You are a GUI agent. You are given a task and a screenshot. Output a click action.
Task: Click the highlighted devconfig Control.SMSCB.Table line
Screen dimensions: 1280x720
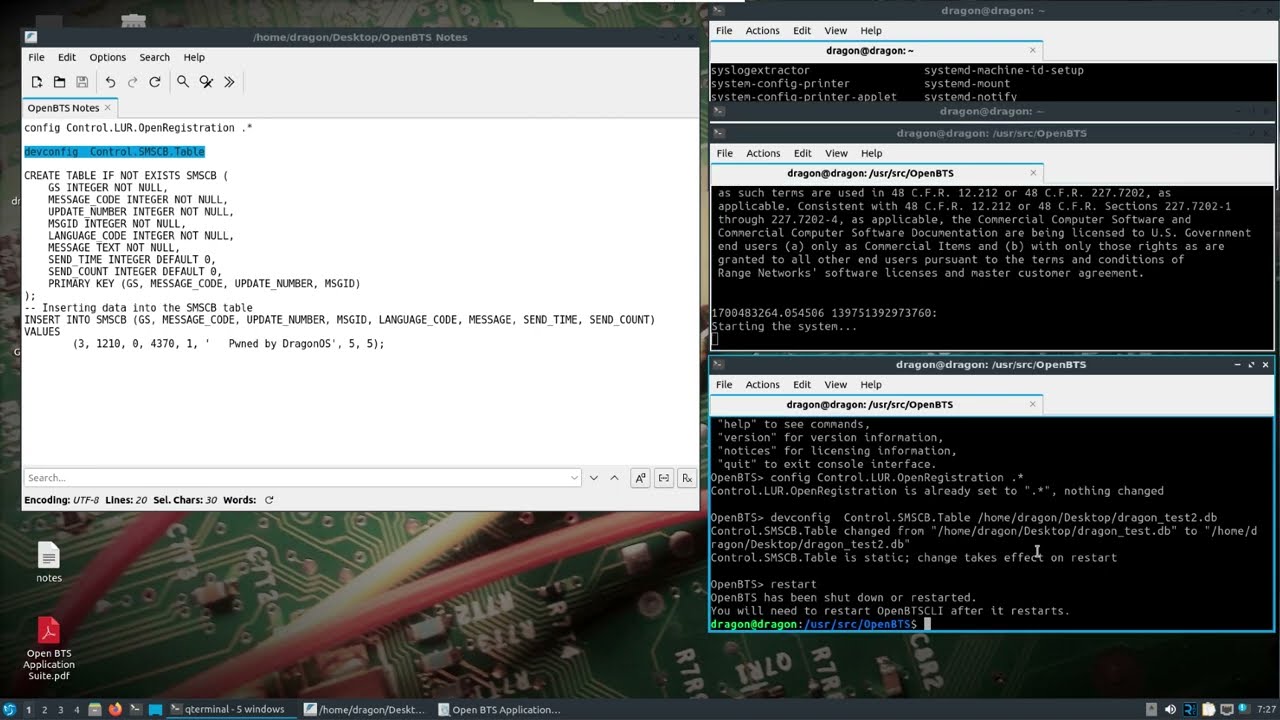pos(114,152)
